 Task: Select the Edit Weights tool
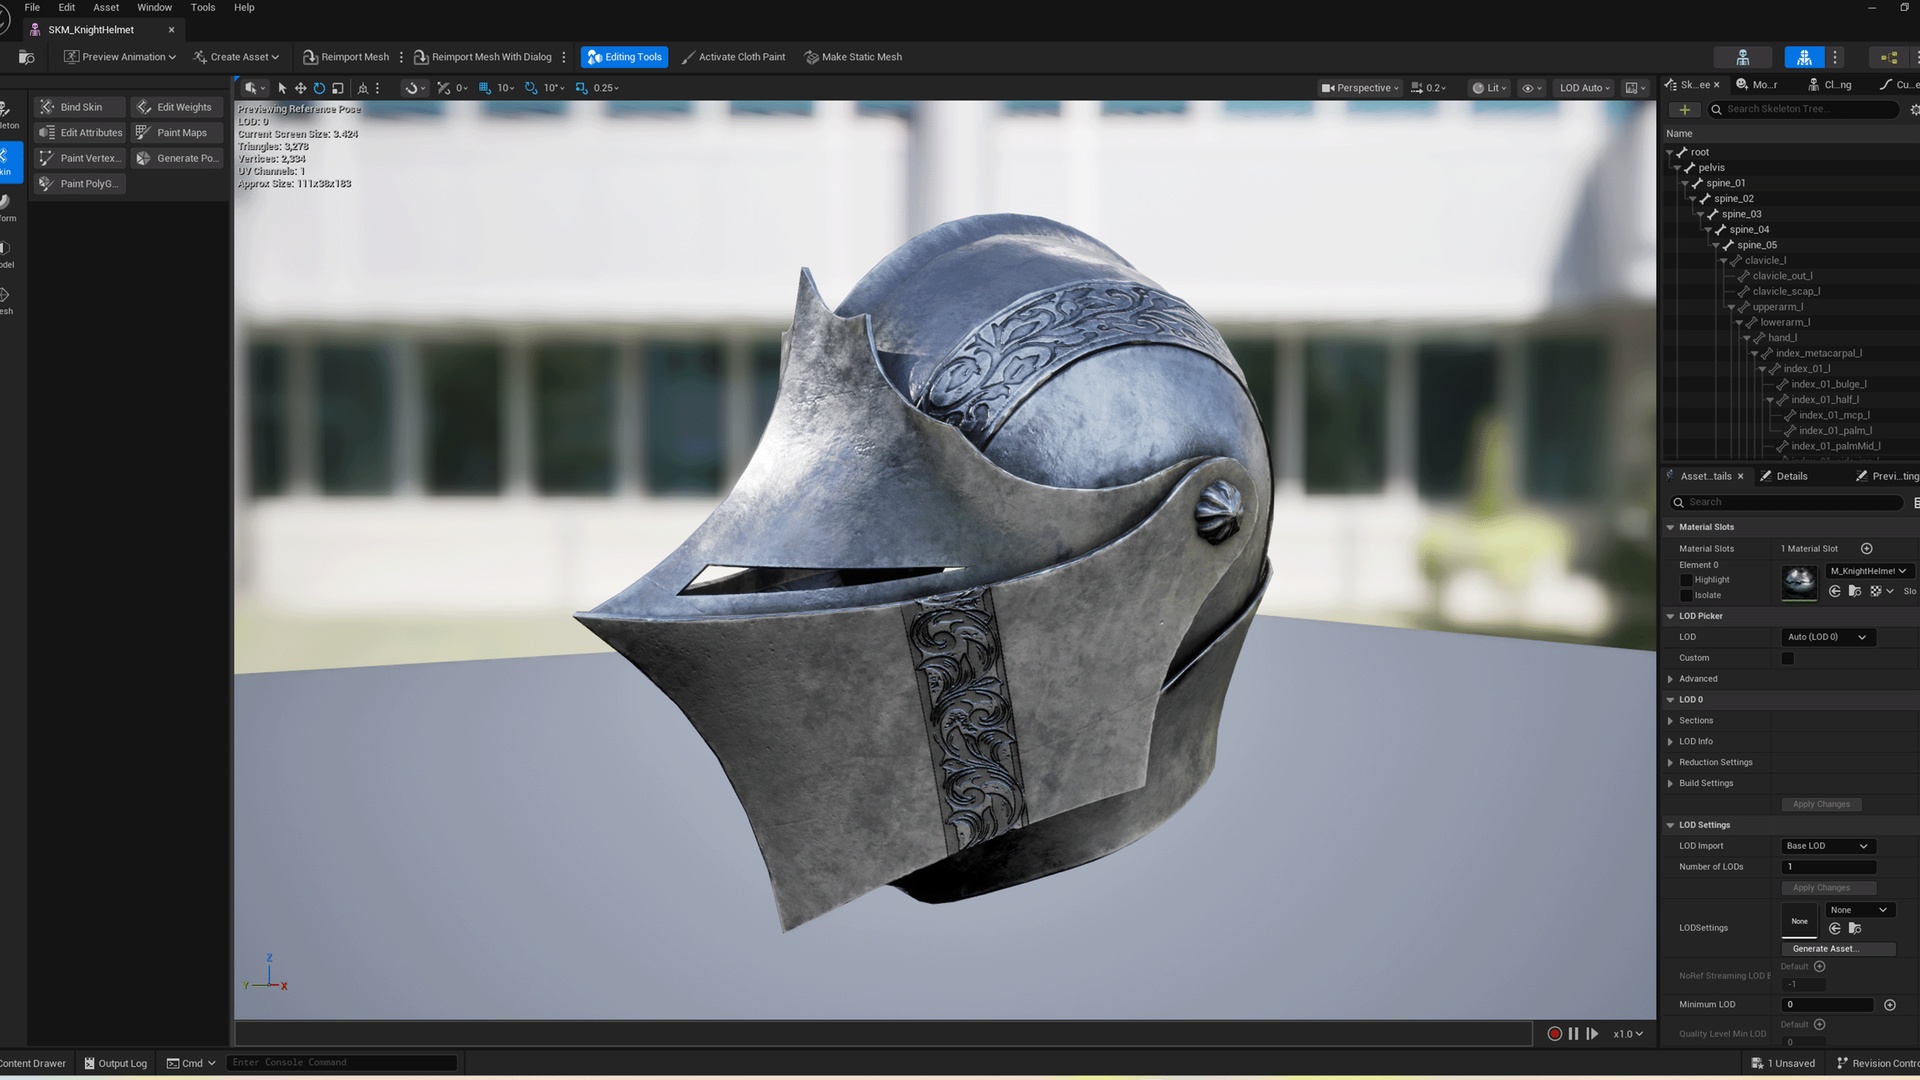point(176,107)
